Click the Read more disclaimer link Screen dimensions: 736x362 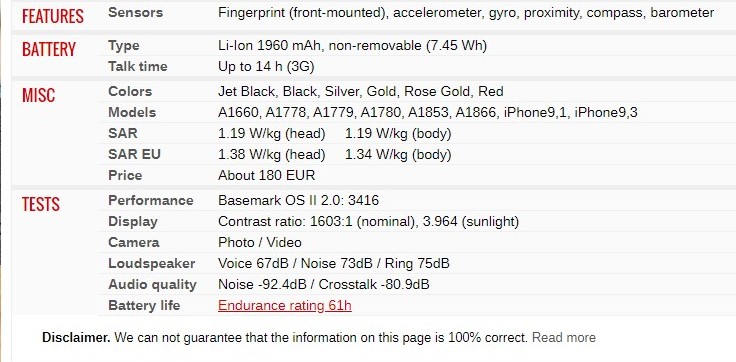564,338
